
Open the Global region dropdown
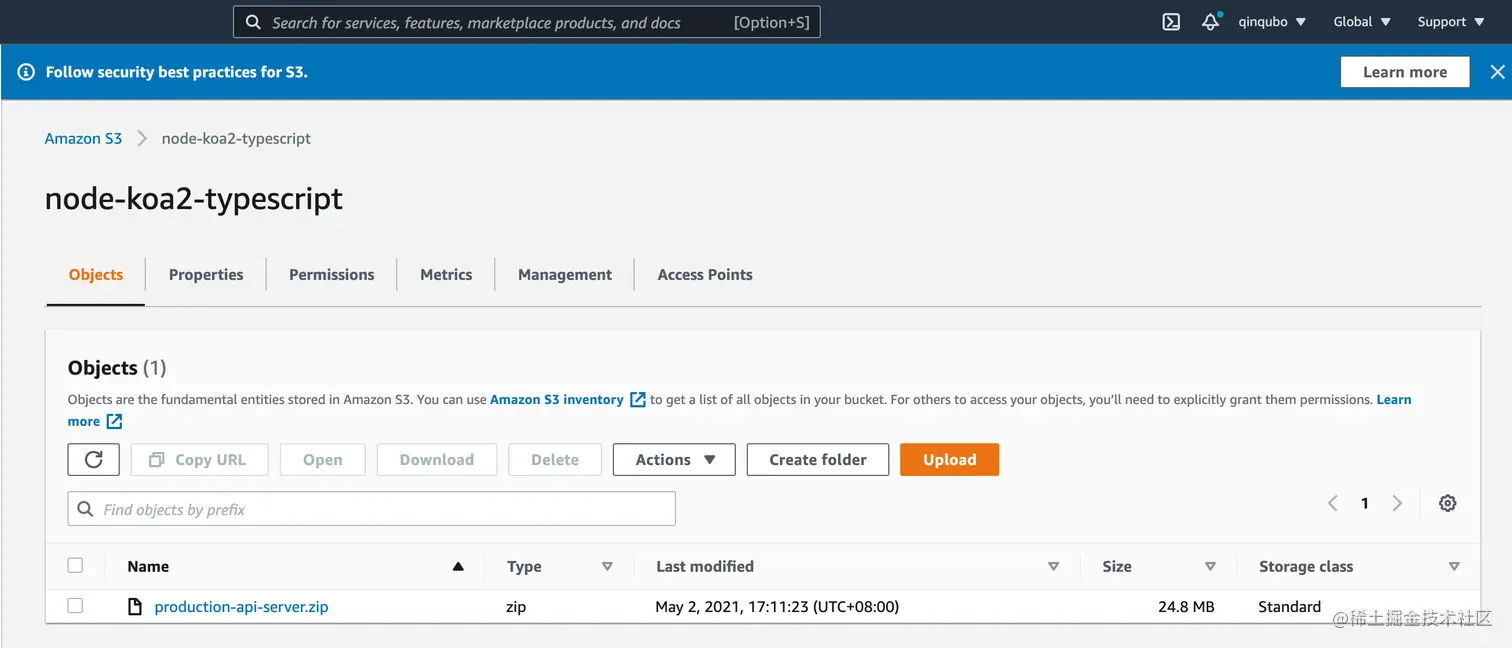pyautogui.click(x=1361, y=21)
